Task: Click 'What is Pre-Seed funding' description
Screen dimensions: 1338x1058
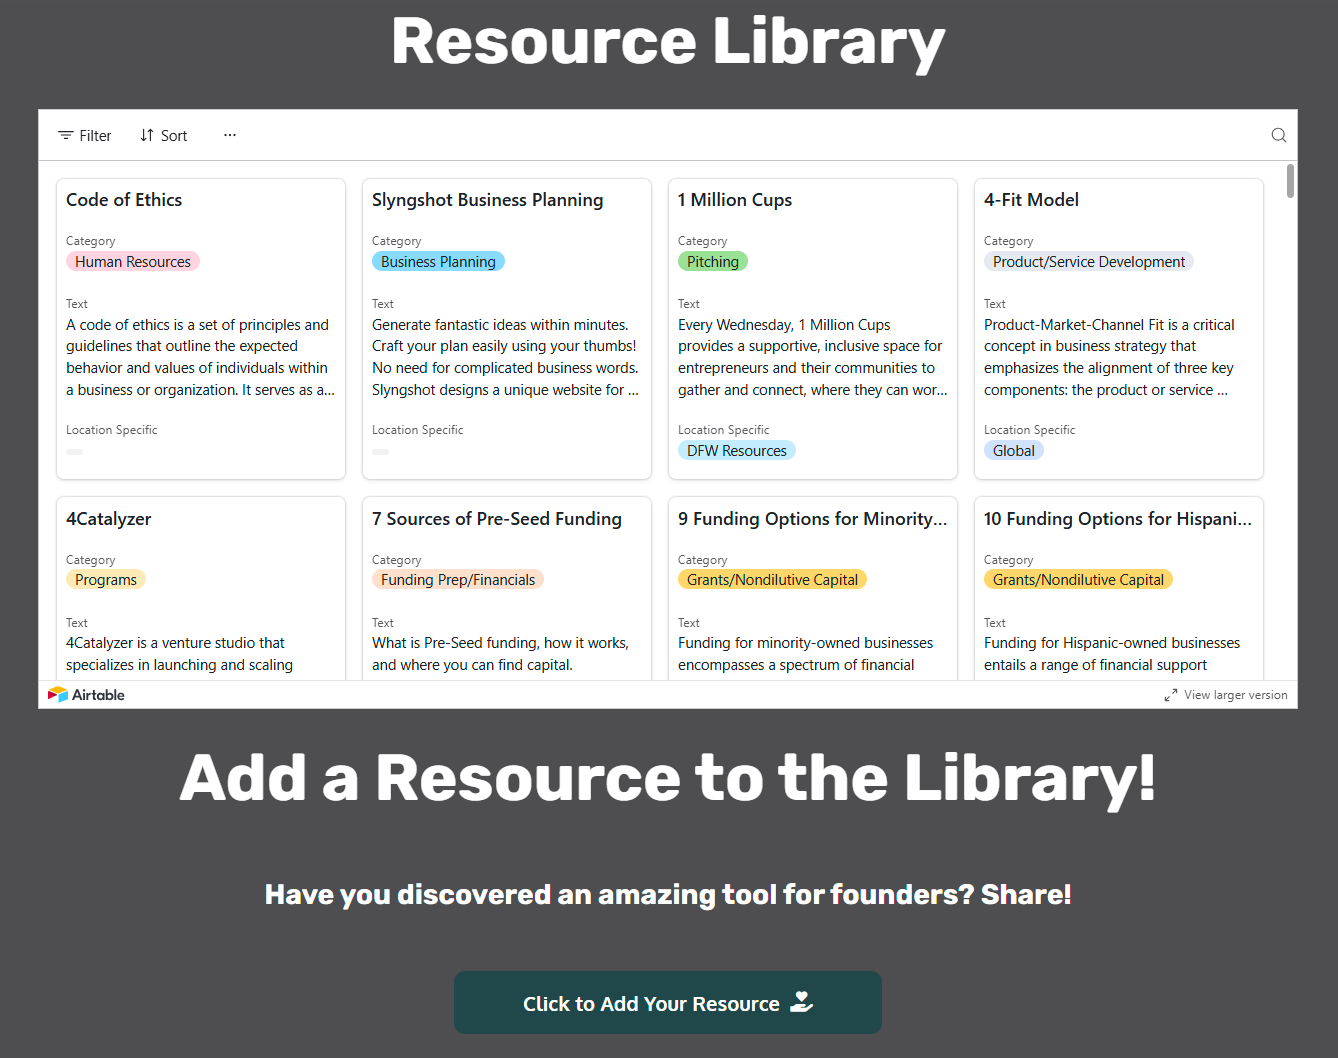Action: [501, 654]
